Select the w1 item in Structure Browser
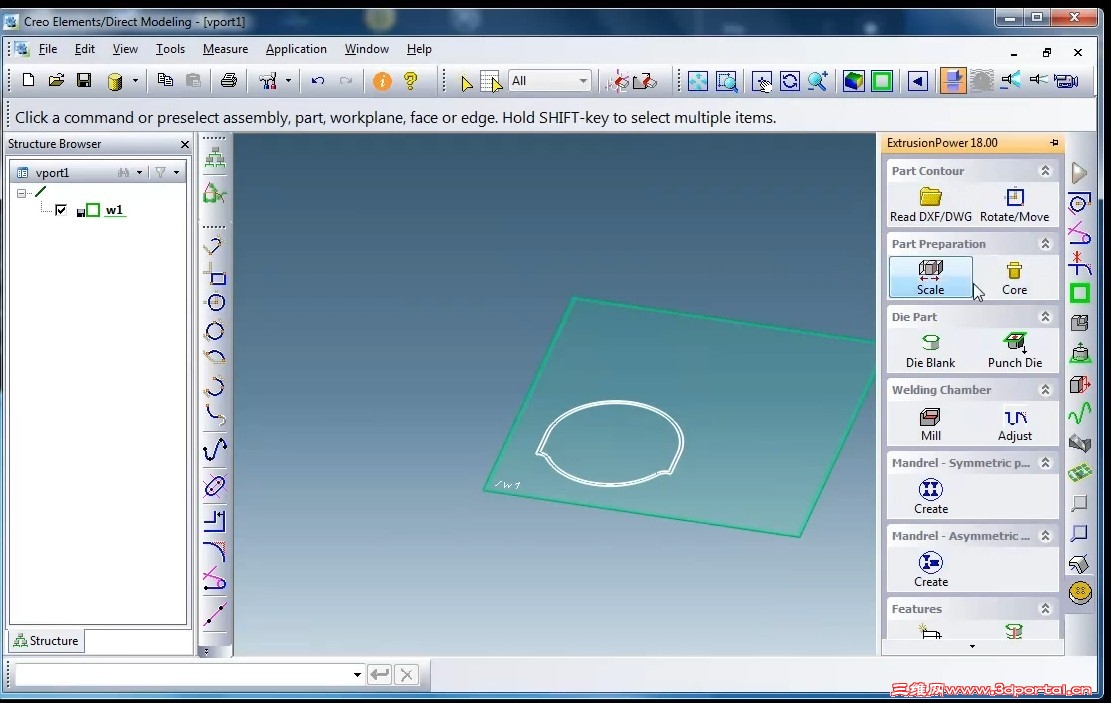The image size is (1111, 703). pos(114,210)
